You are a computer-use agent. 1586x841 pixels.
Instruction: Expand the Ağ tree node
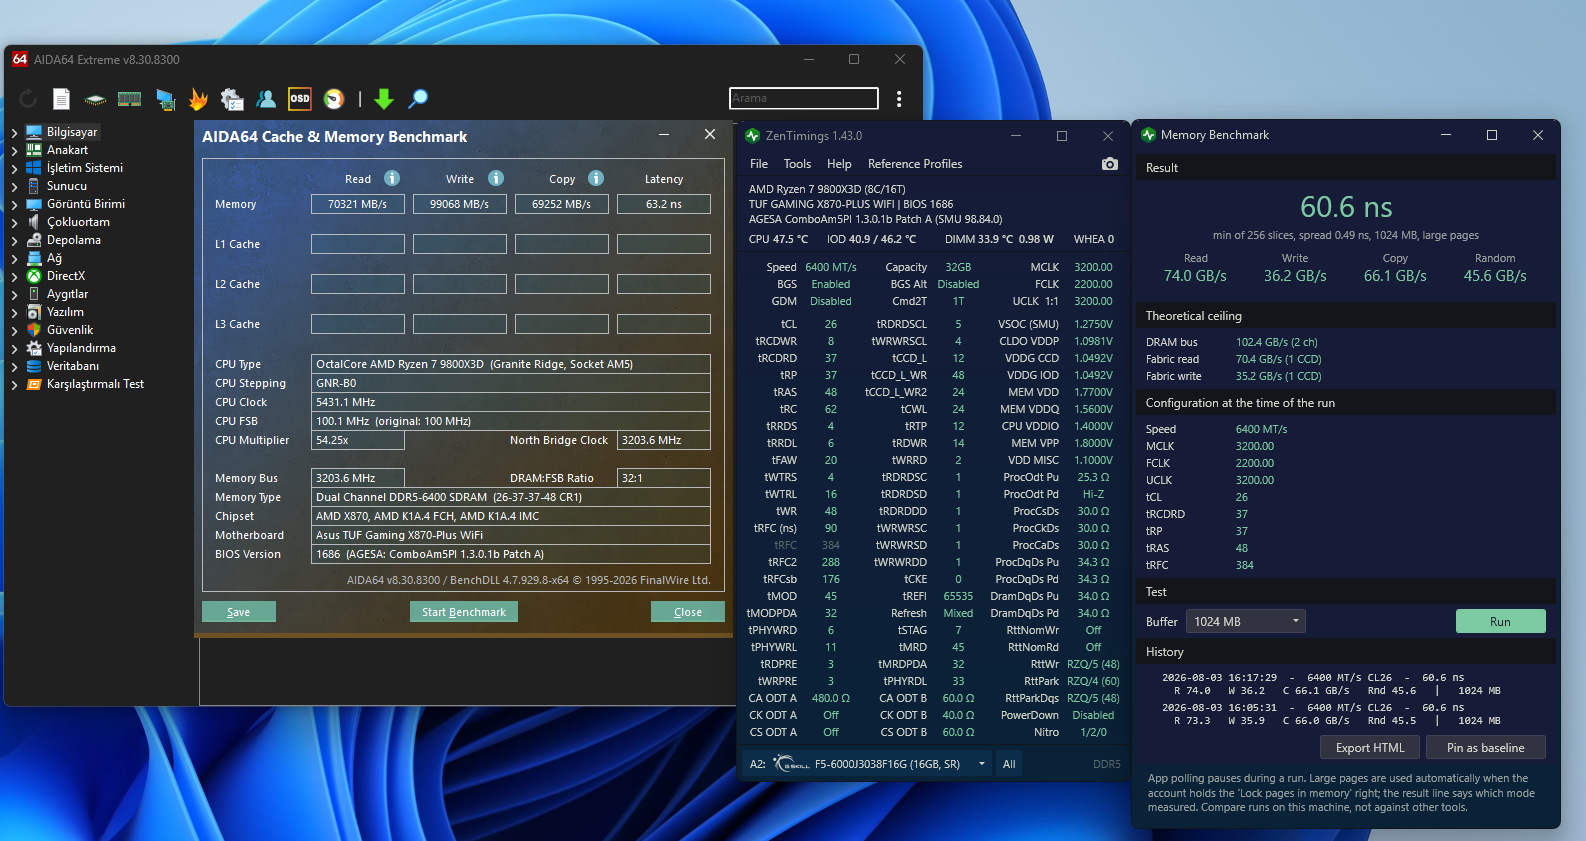coord(14,258)
